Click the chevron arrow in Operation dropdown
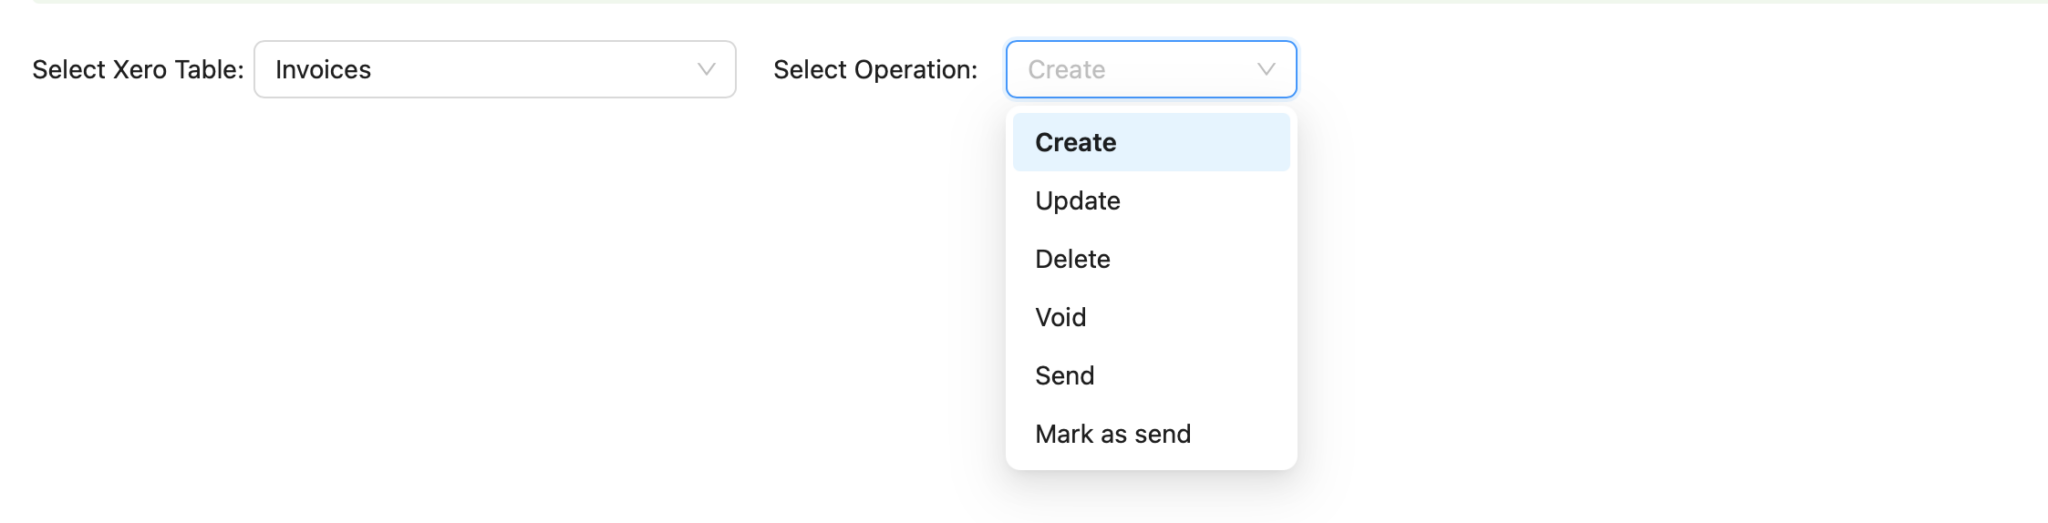The image size is (2048, 523). [x=1266, y=69]
